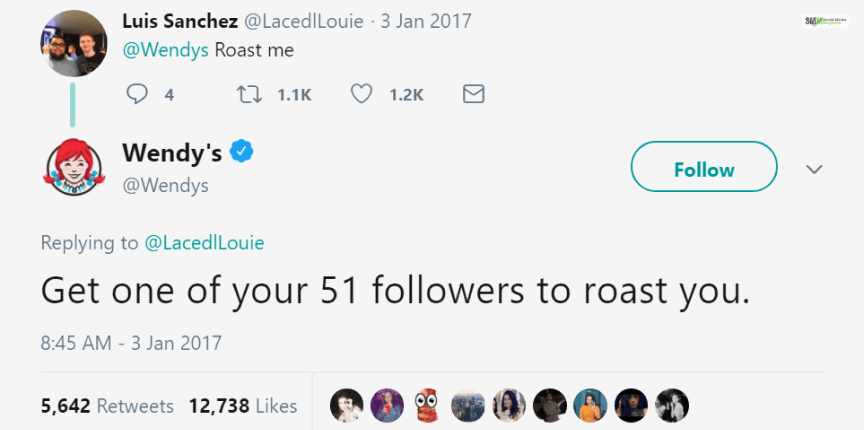Open Wendy's profile picture
The height and width of the screenshot is (430, 864).
(x=72, y=168)
